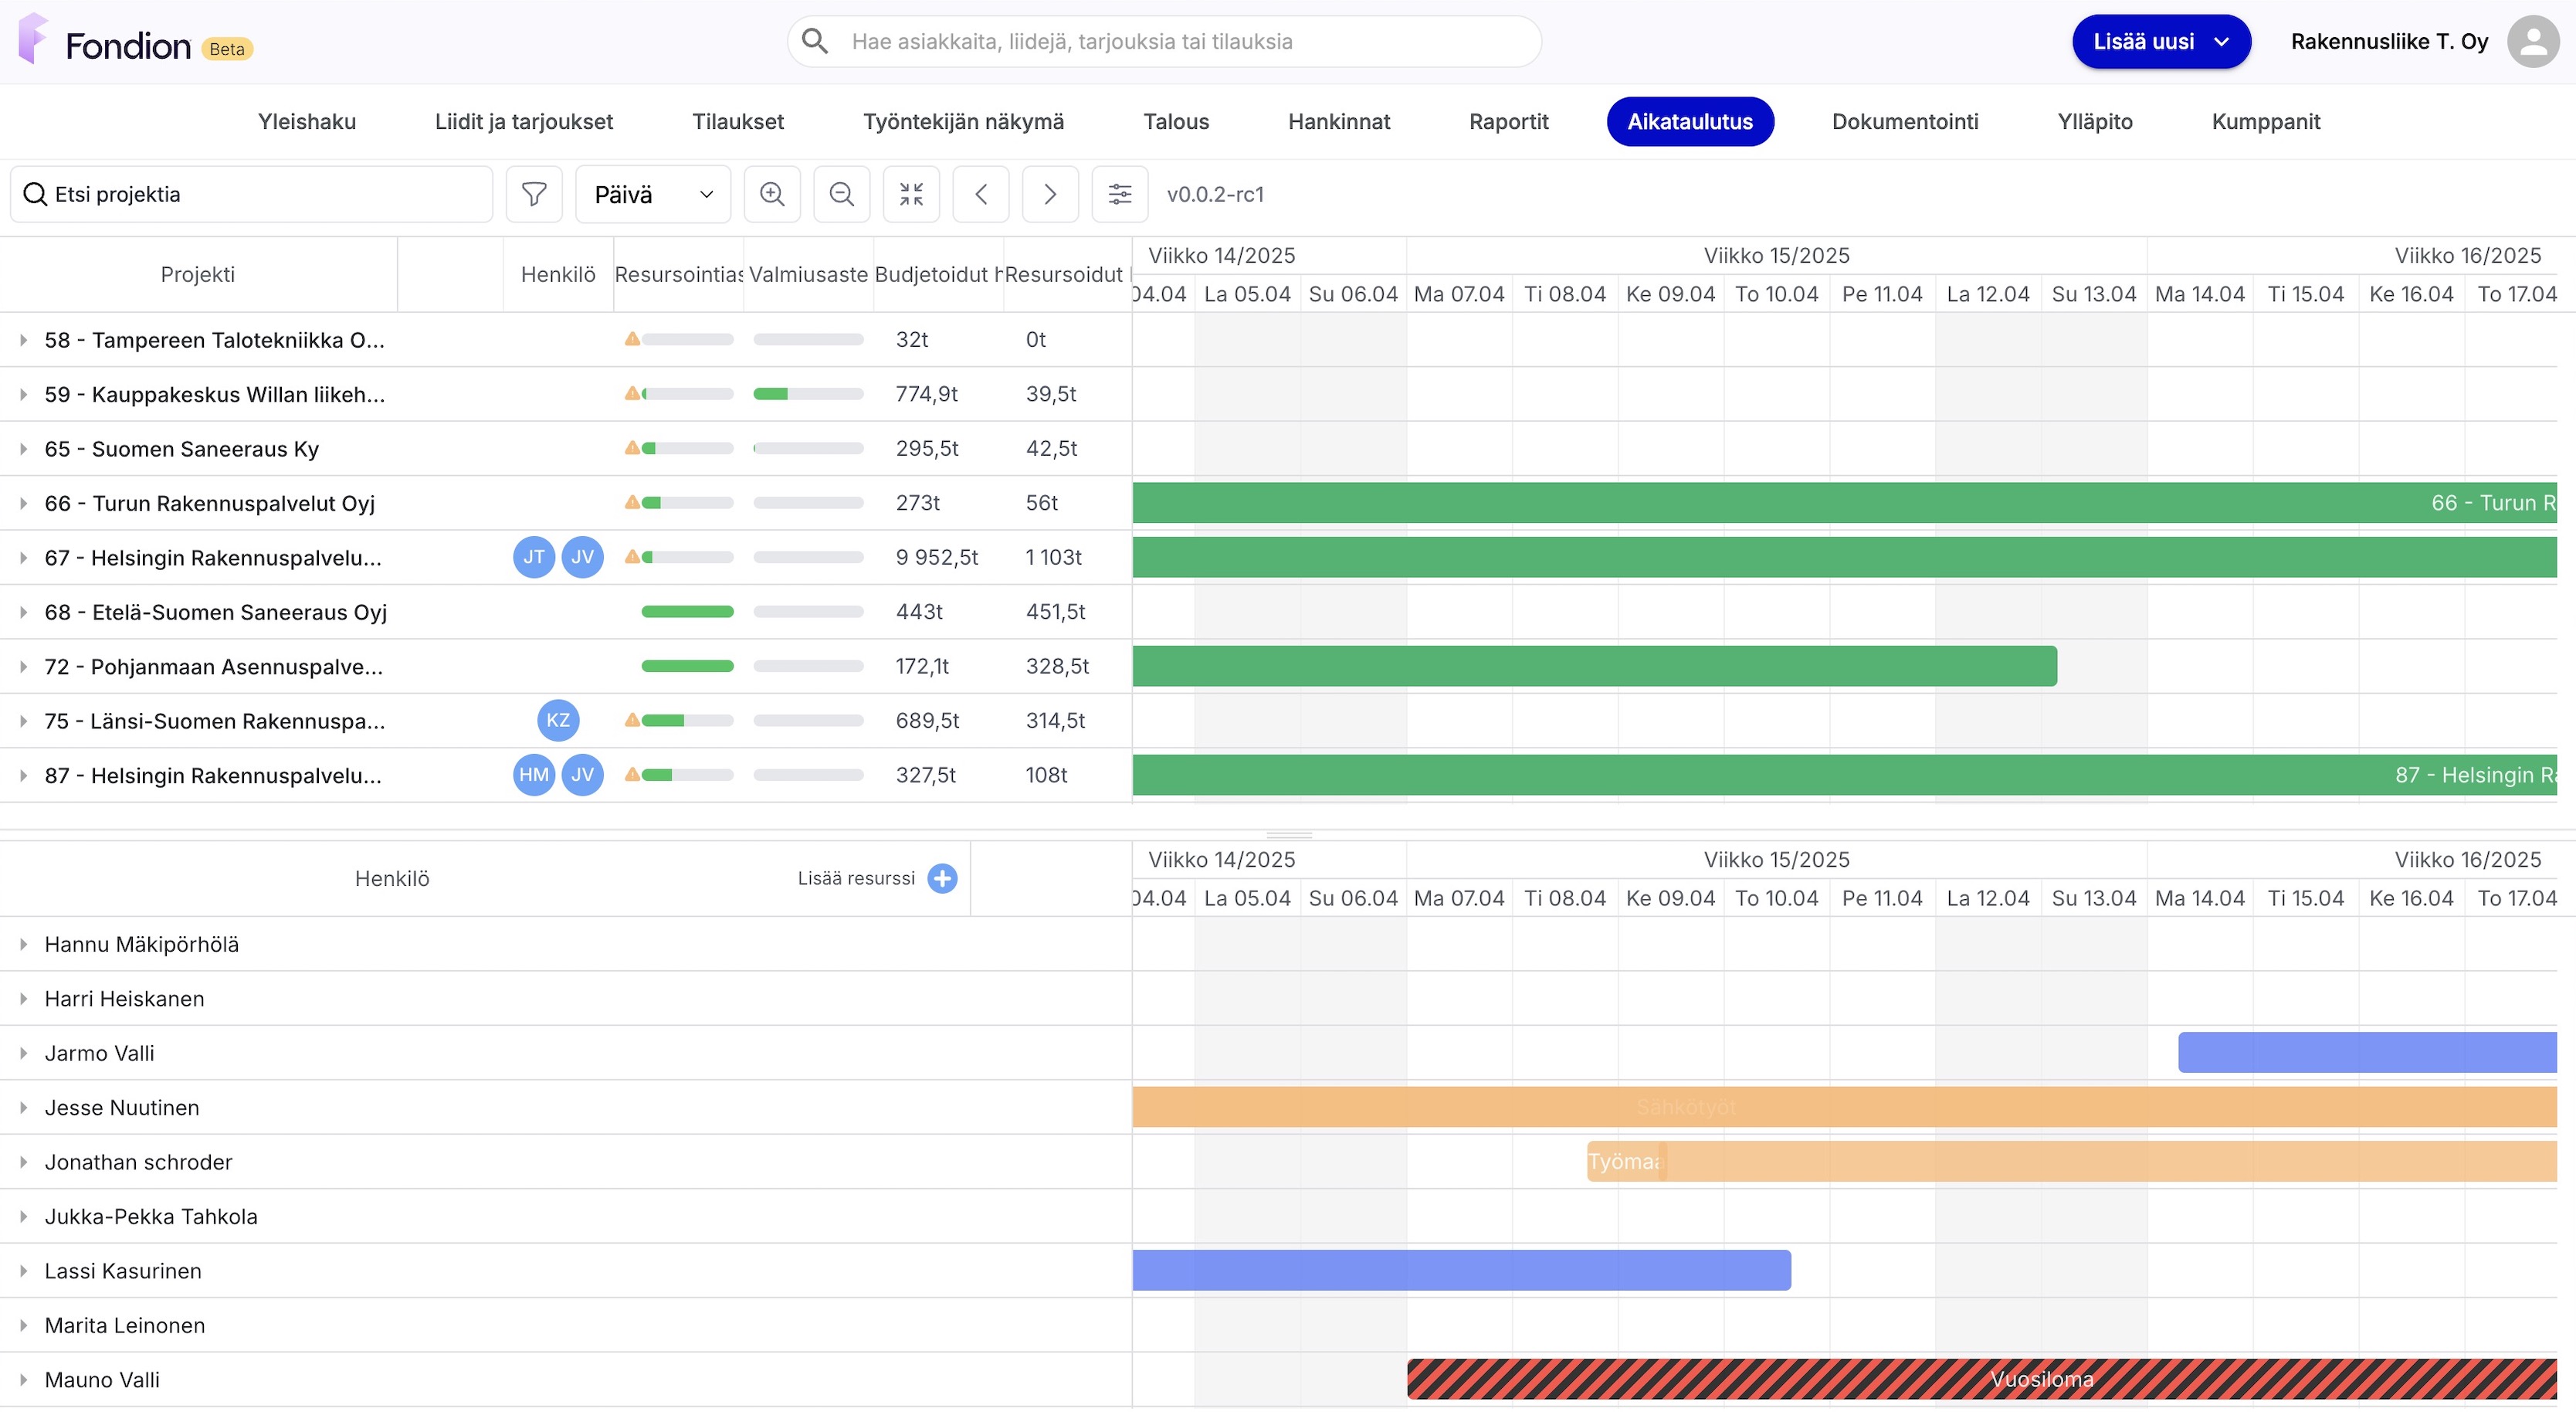Image resolution: width=2576 pixels, height=1412 pixels.
Task: Go to previous period with left chevron
Action: (981, 194)
